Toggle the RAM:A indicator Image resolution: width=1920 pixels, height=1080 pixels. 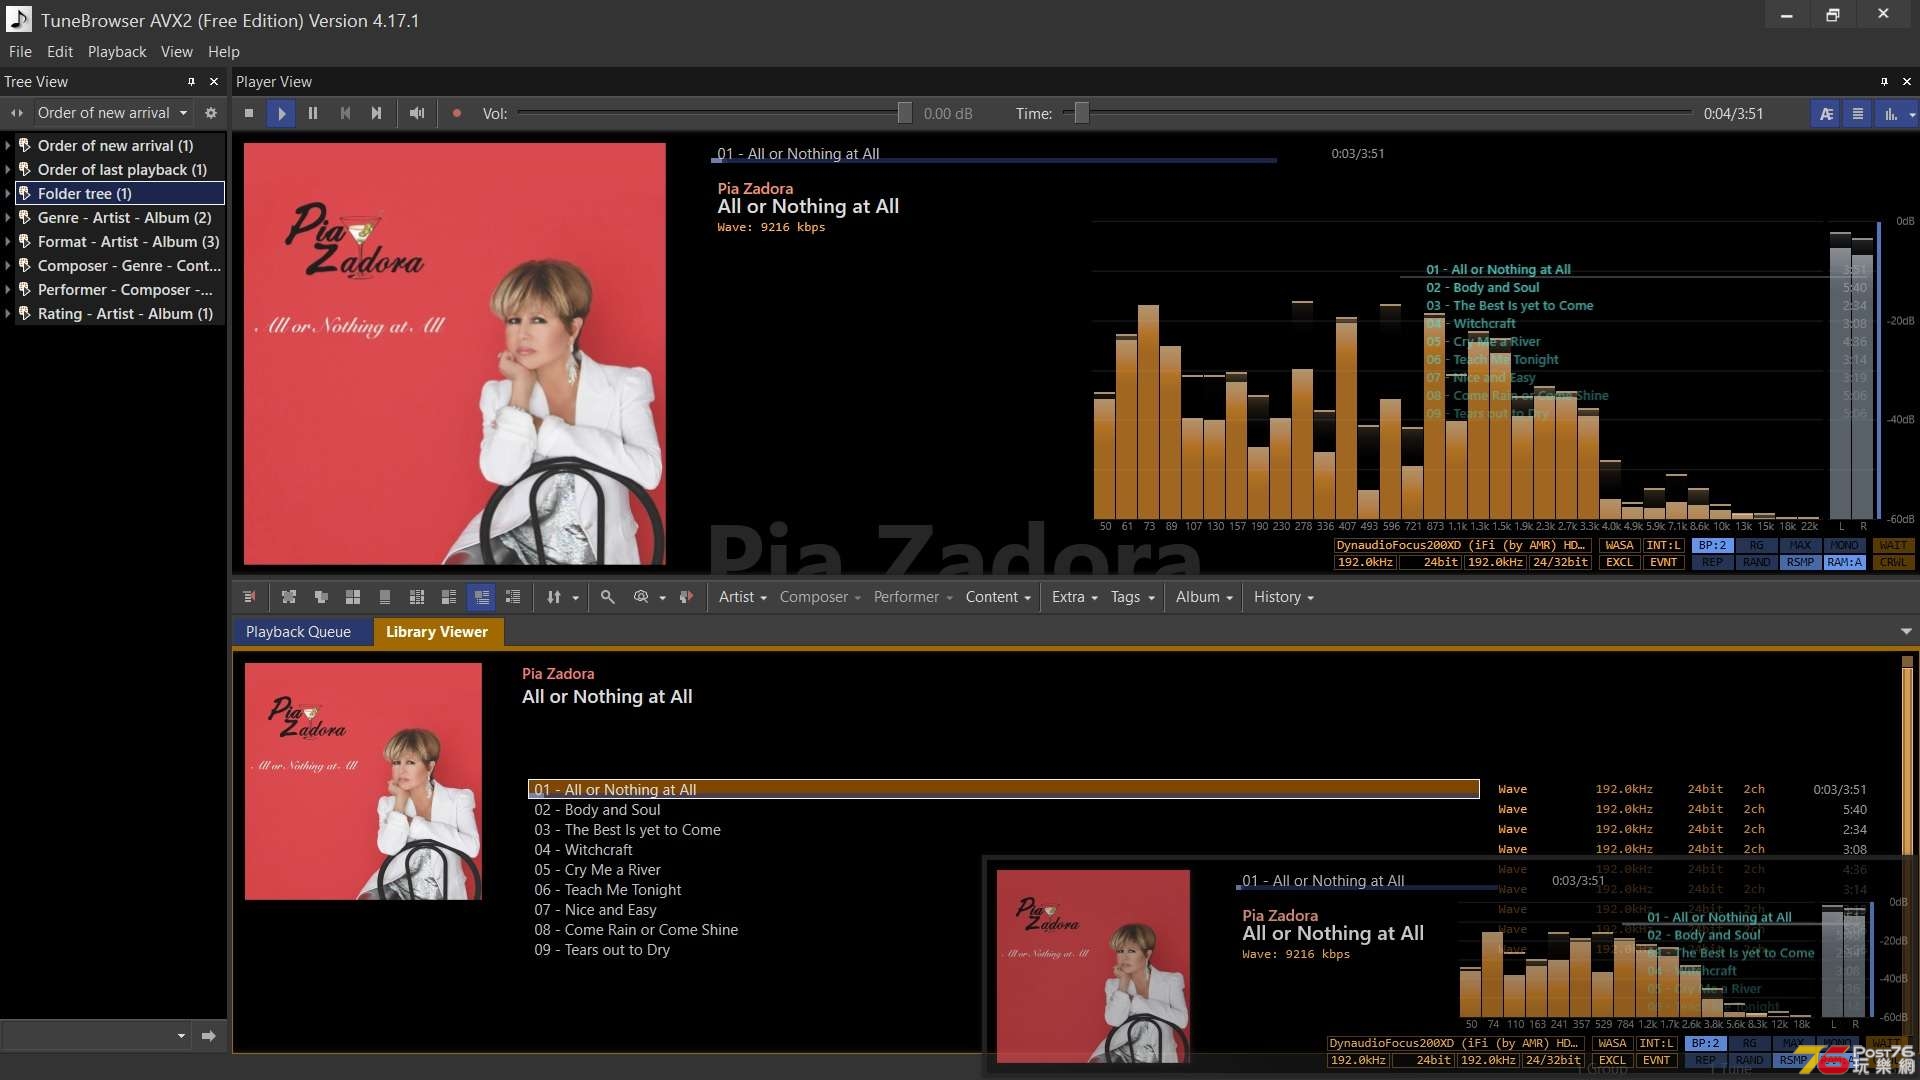1844,563
